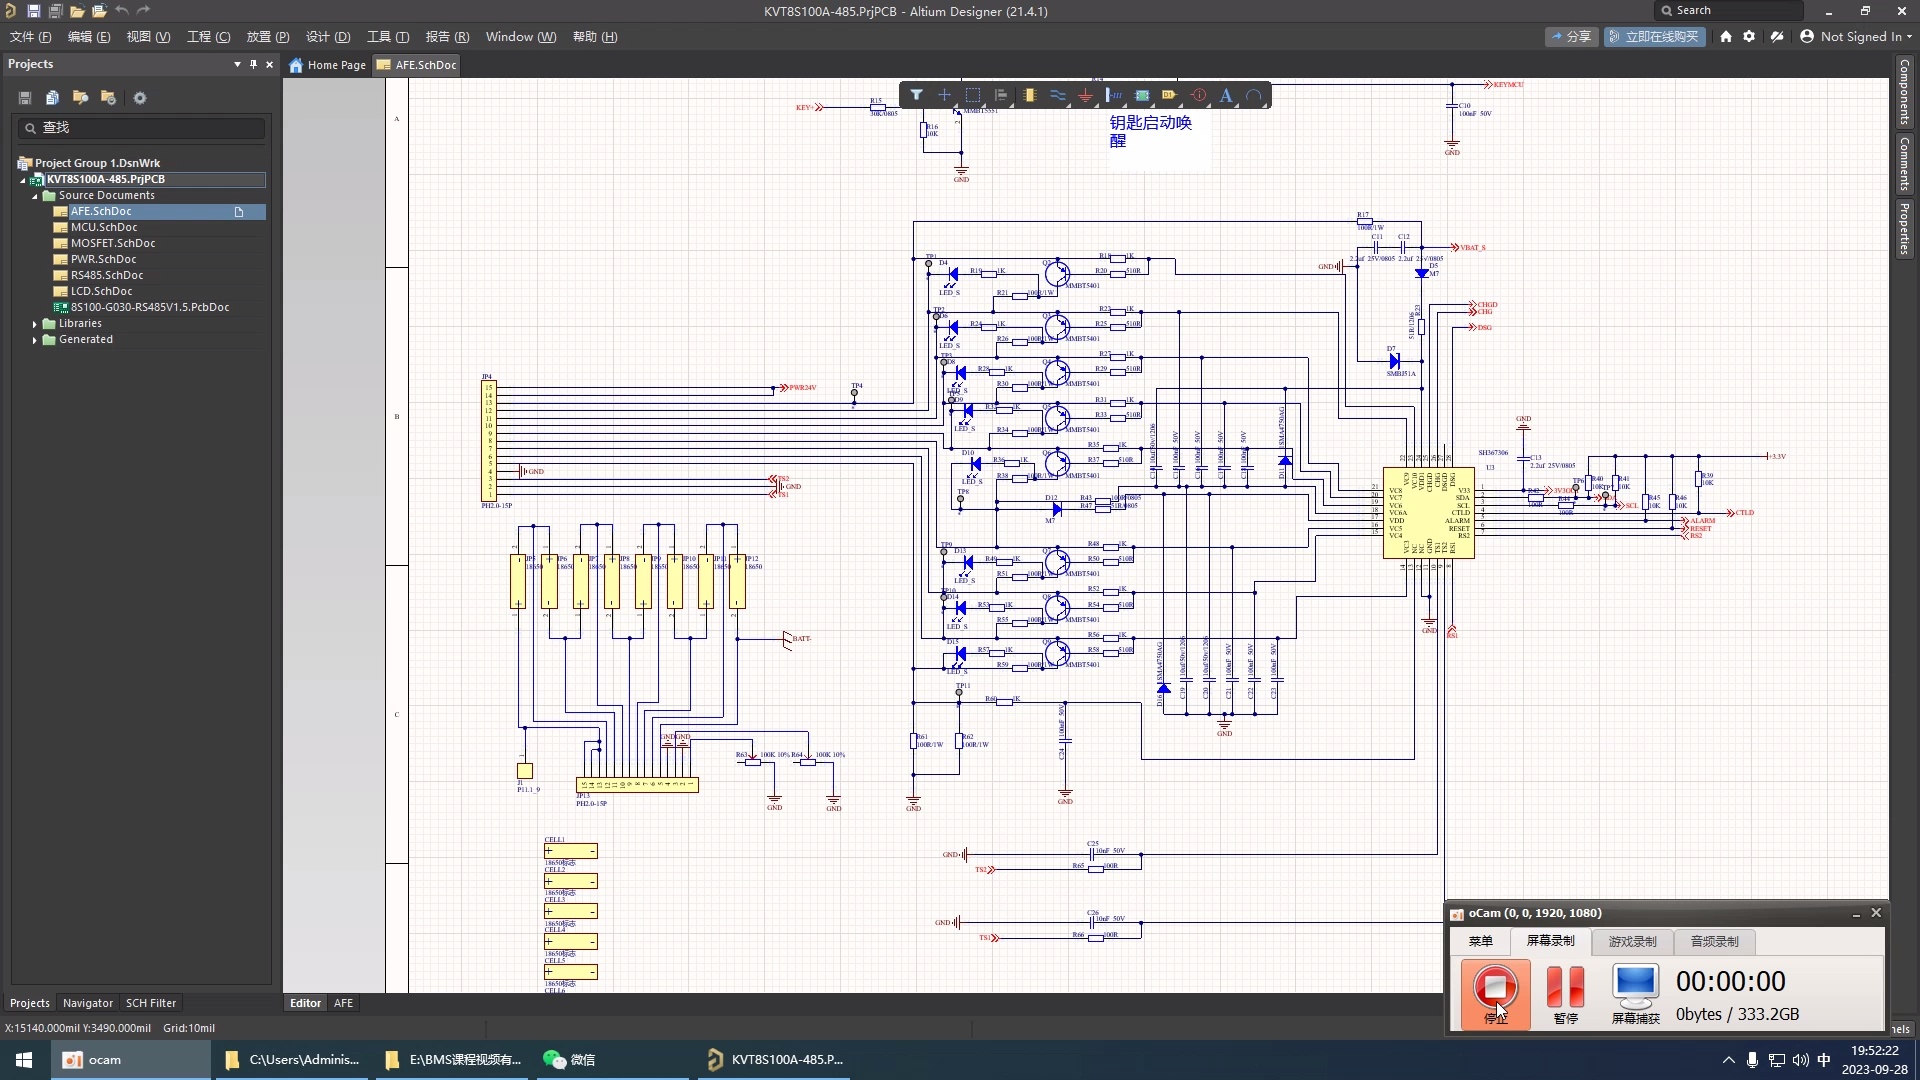Select the Place Arc drawing tool

1254,95
